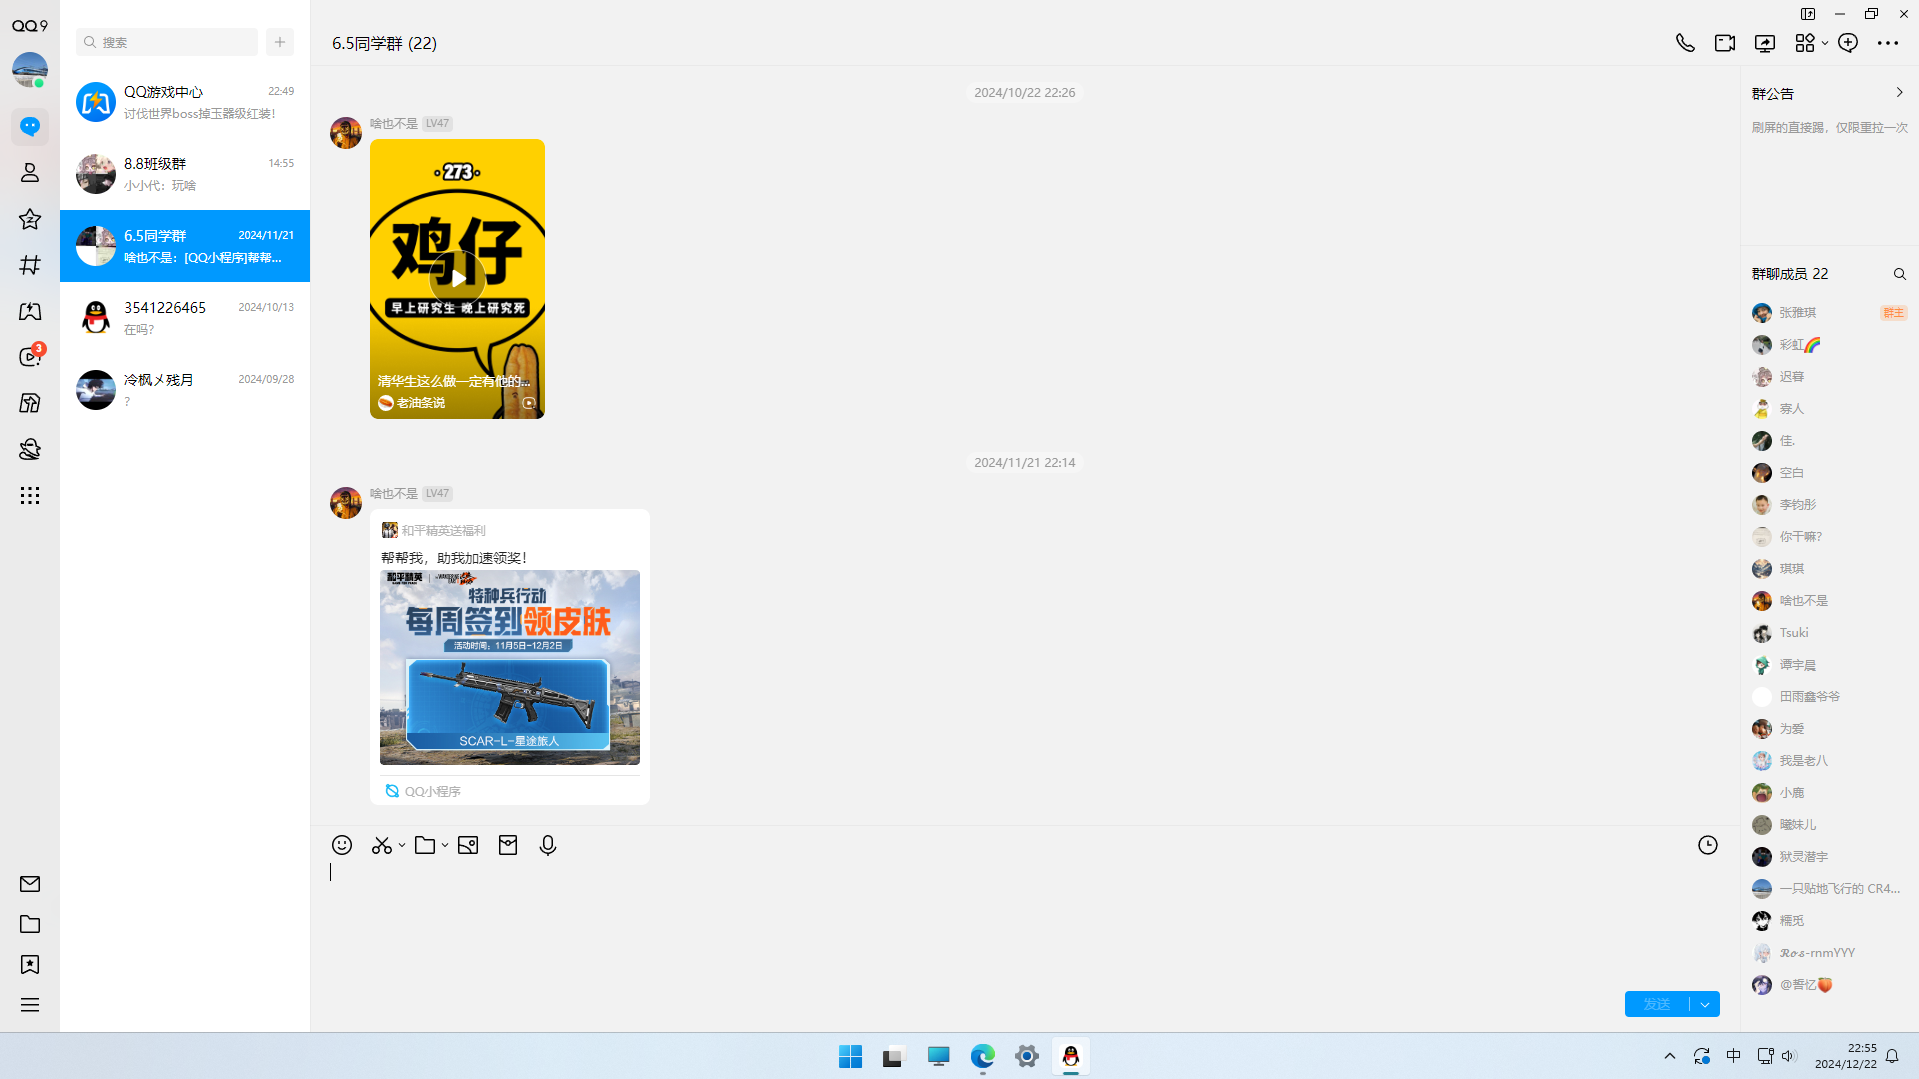Viewport: 1919px width, 1079px height.
Task: Open the 8.8班级群 conversation
Action: tap(185, 174)
